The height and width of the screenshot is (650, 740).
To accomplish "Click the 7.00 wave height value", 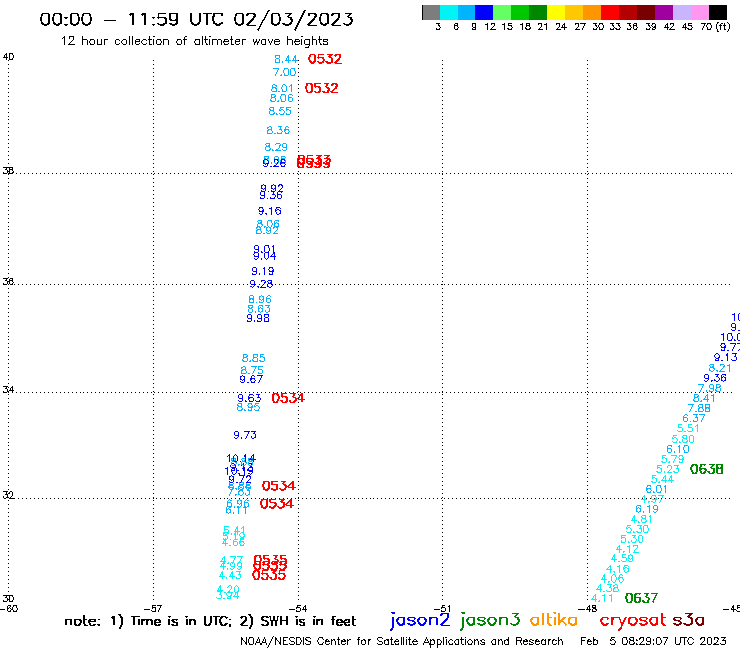I will tap(285, 72).
